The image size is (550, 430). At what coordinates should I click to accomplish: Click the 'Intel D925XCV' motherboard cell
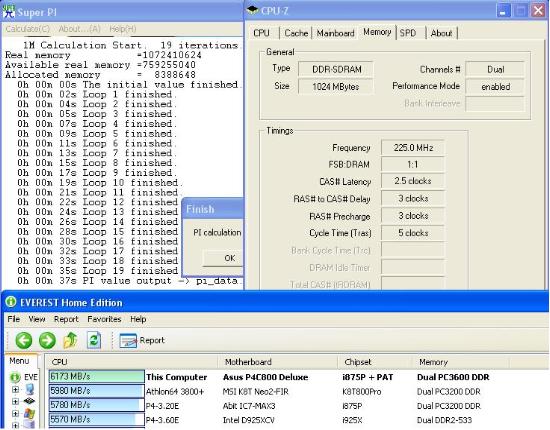coord(248,420)
